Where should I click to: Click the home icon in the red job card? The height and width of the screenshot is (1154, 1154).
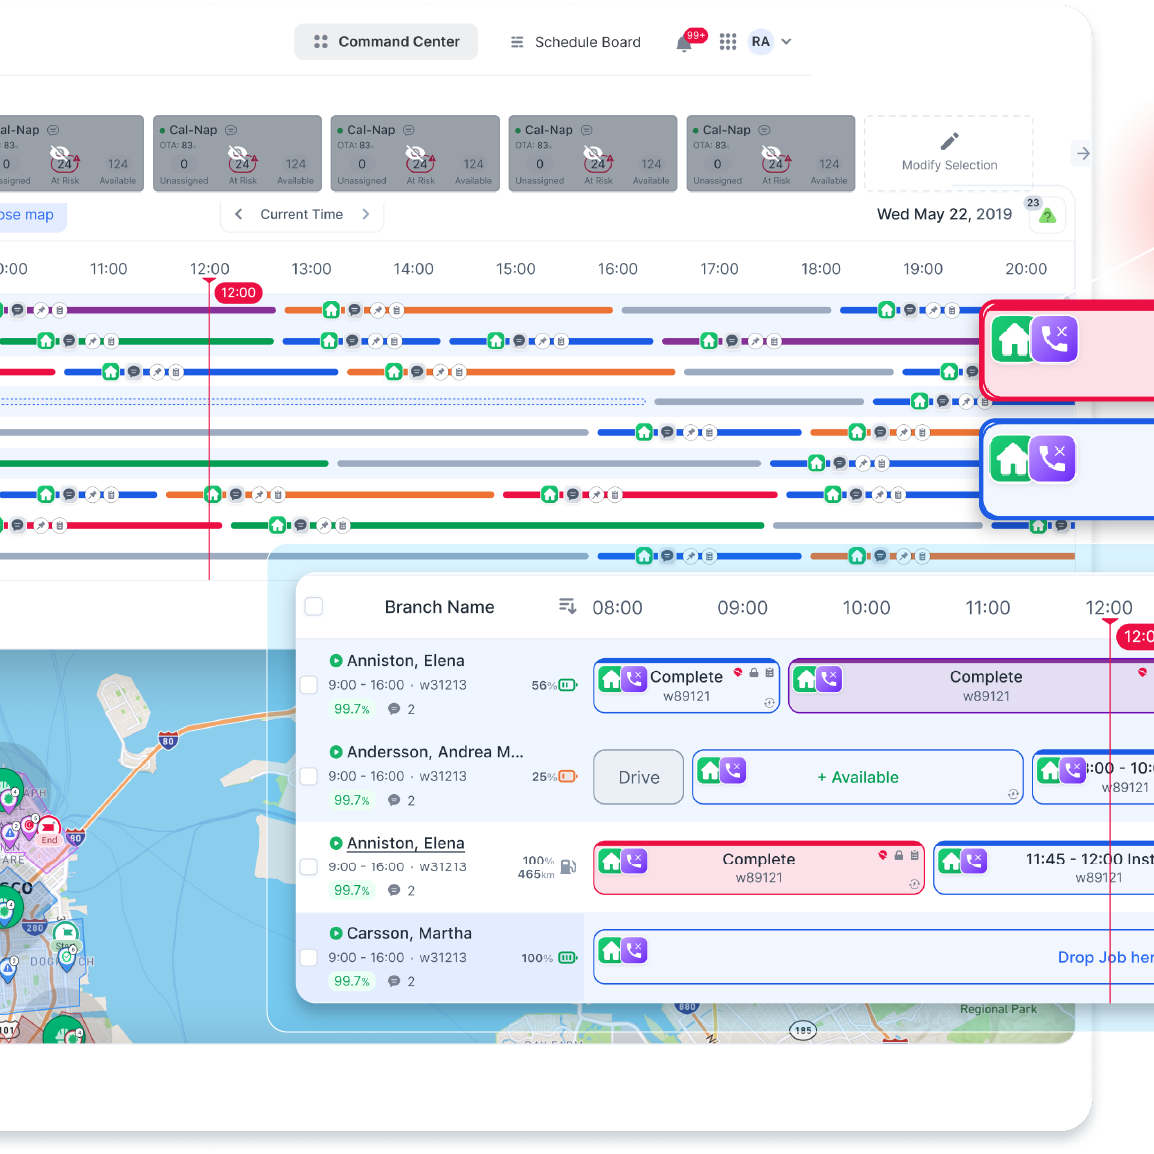(x=1012, y=340)
